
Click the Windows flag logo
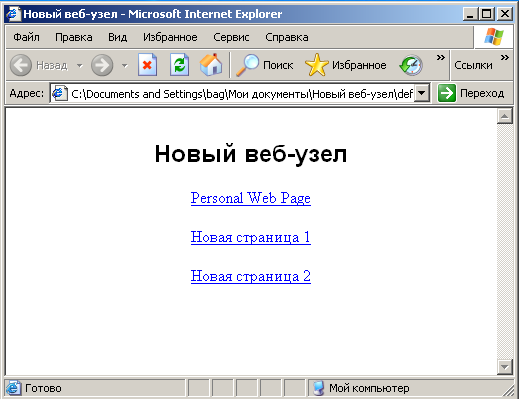tap(494, 37)
